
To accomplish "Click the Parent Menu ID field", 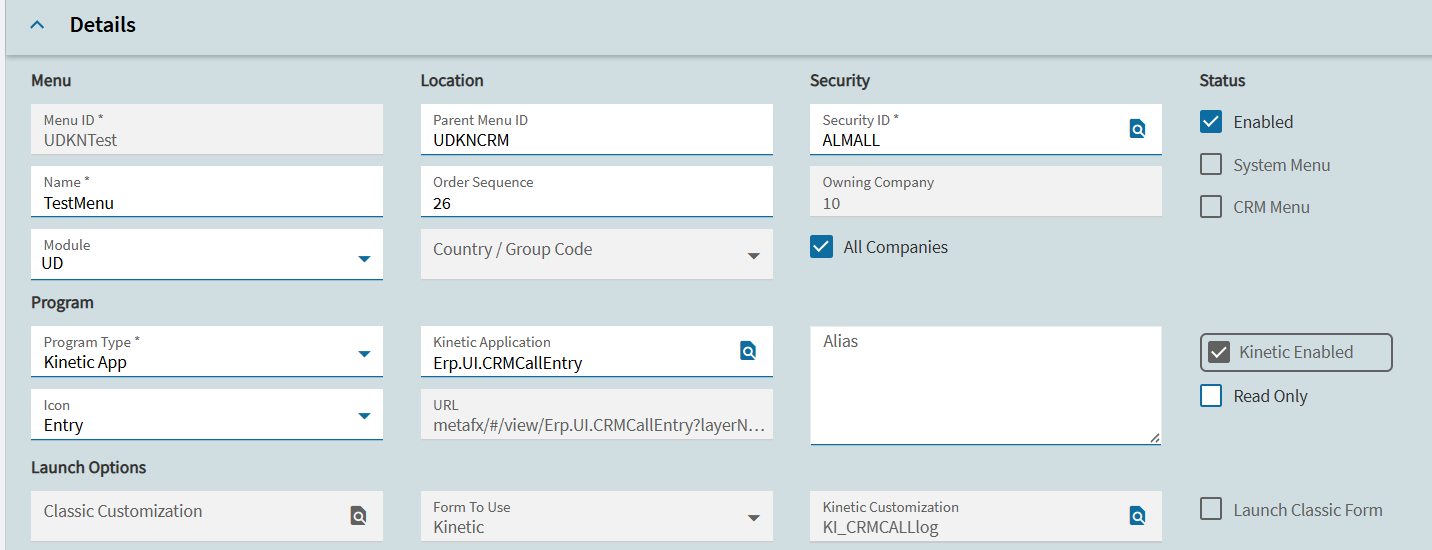I will point(596,140).
